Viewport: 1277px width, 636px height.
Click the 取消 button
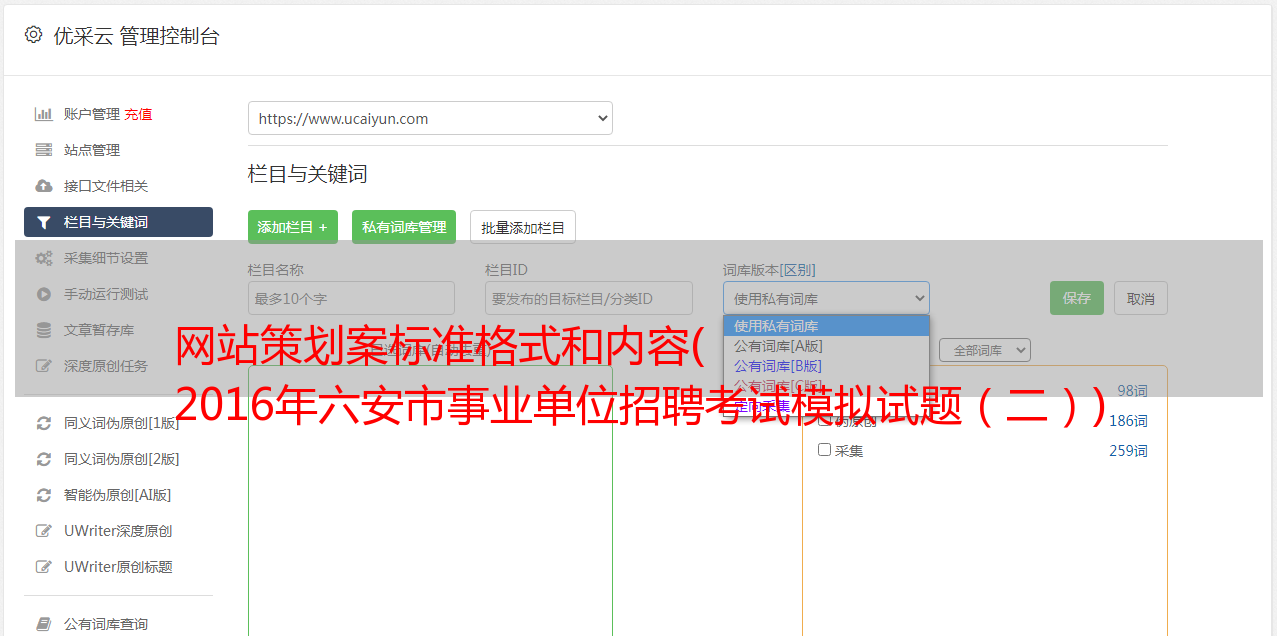coord(1141,298)
